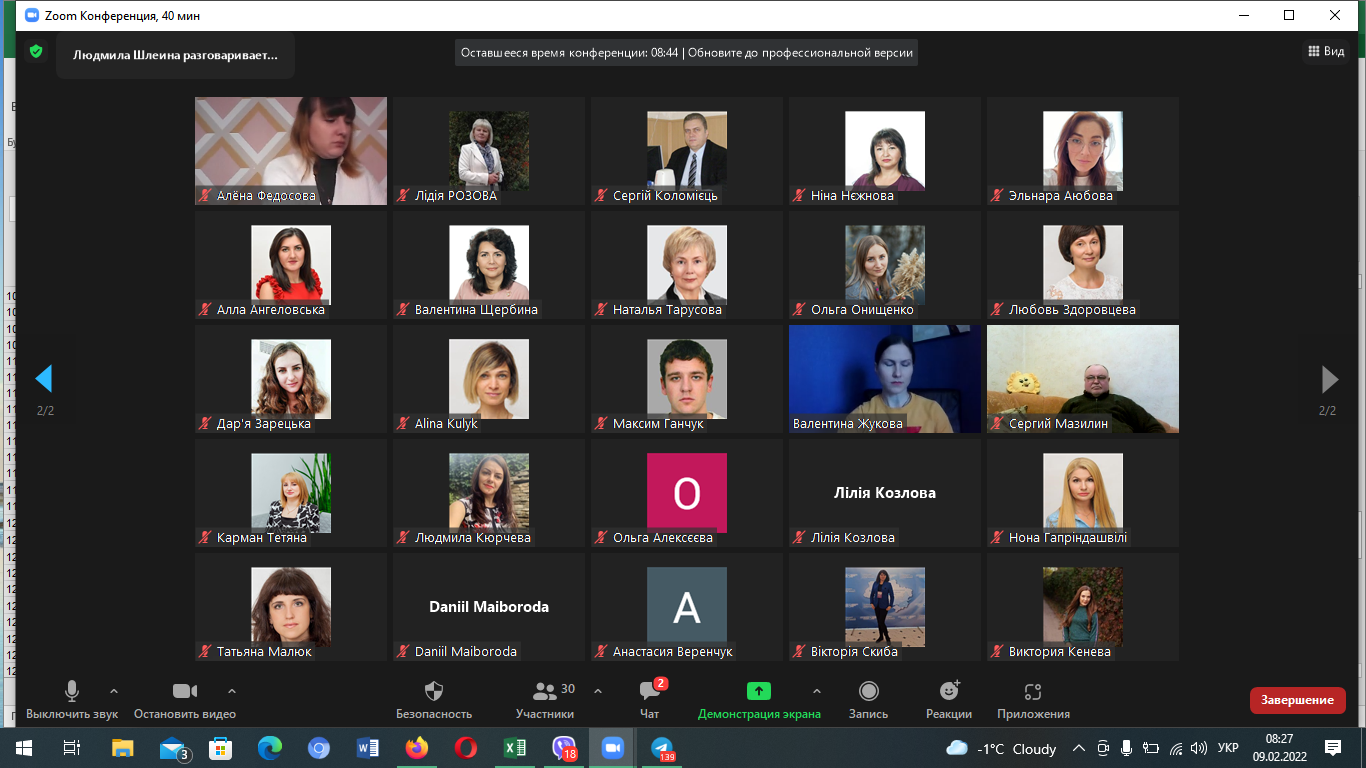
Task: Open Opera browser from the taskbar
Action: tap(466, 748)
